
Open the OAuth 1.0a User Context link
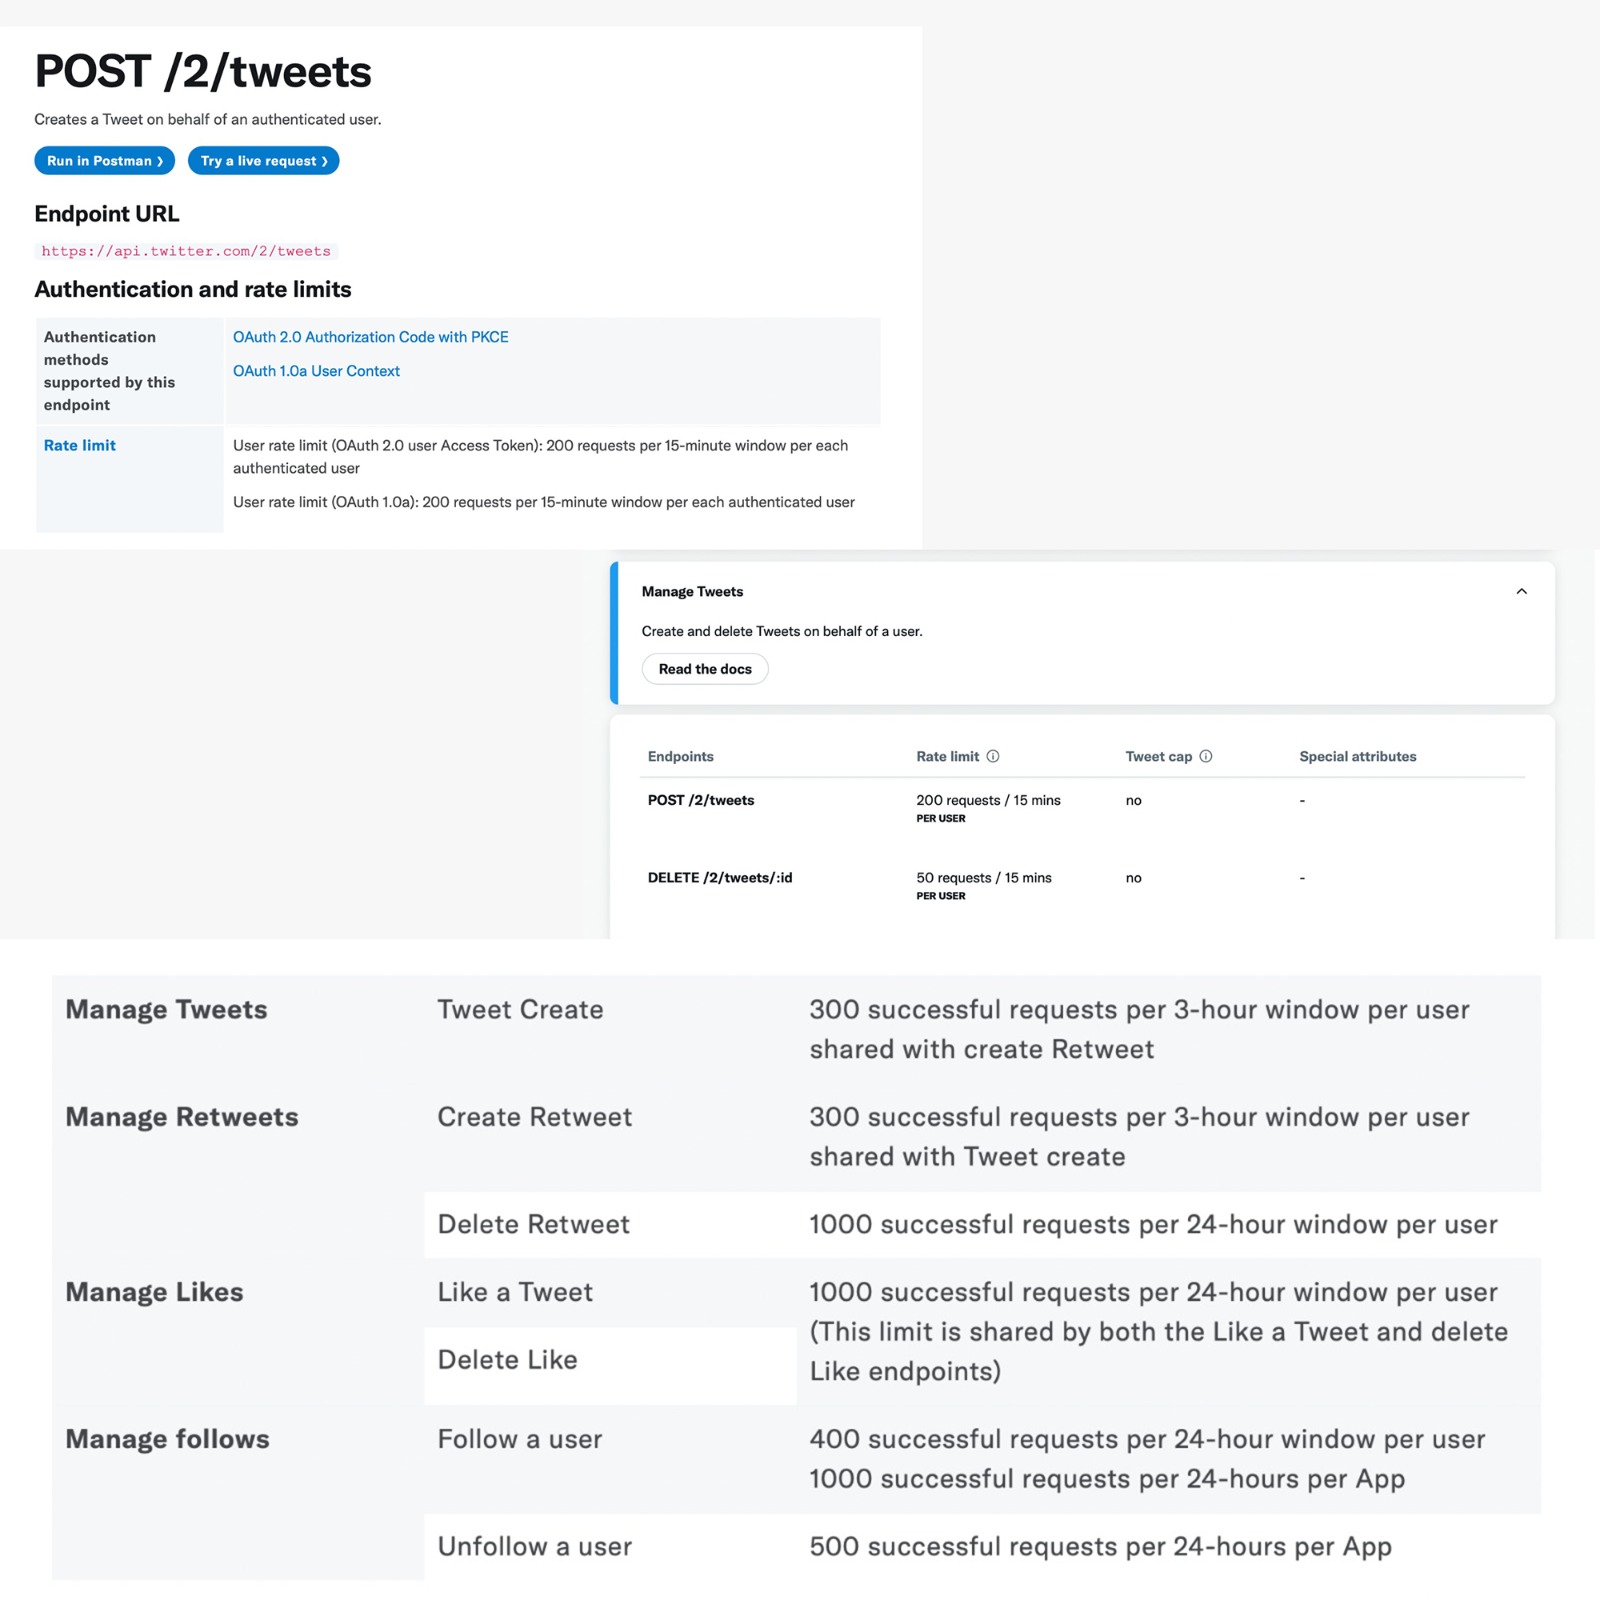click(x=316, y=371)
